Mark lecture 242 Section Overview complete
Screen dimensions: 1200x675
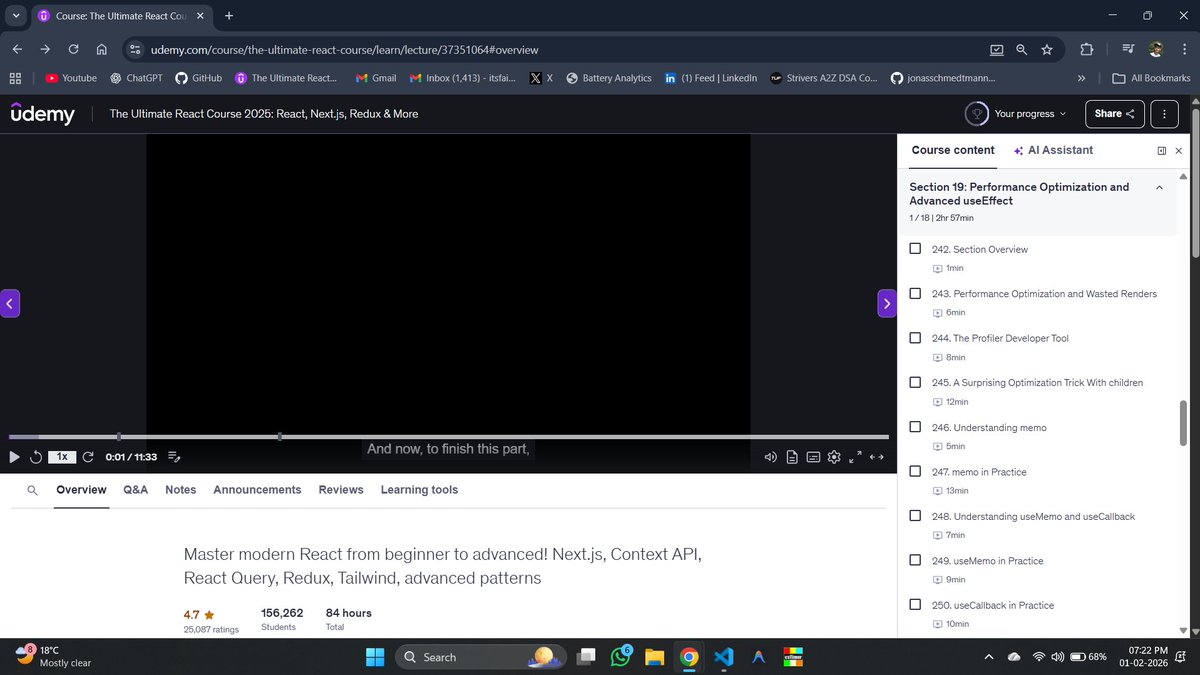pos(915,249)
